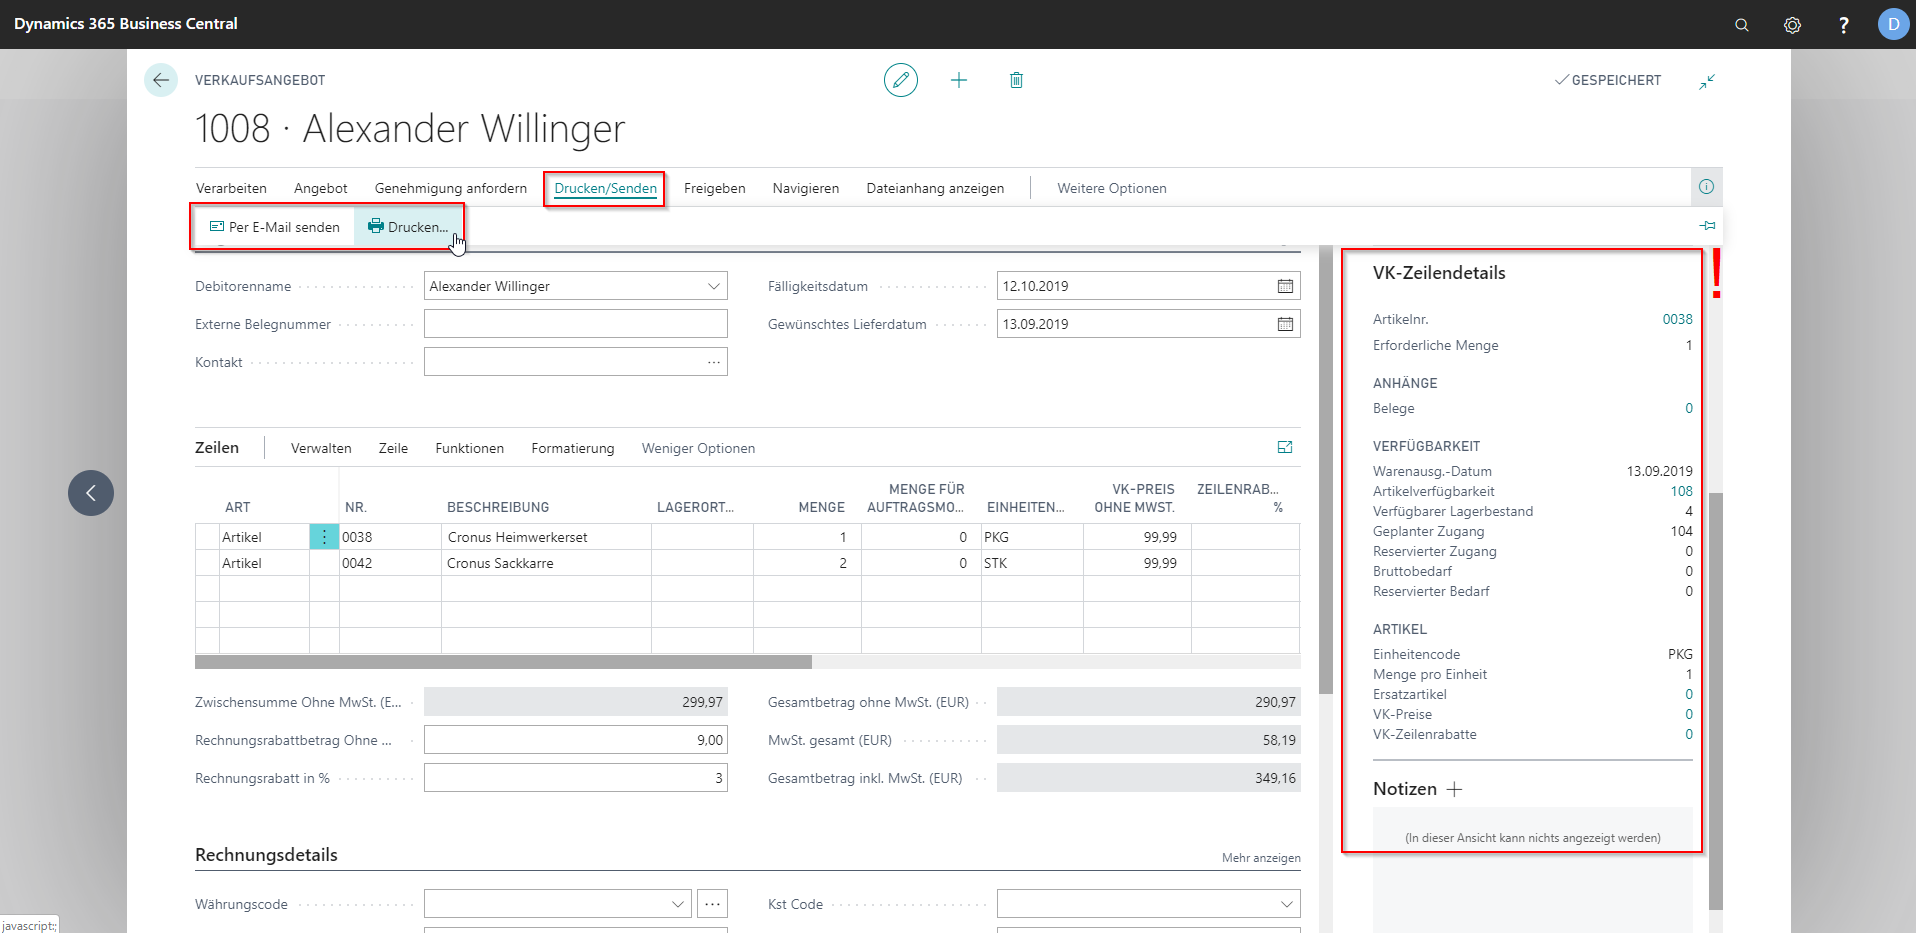
Task: Open Formatierung in Zeilen section
Action: [573, 448]
